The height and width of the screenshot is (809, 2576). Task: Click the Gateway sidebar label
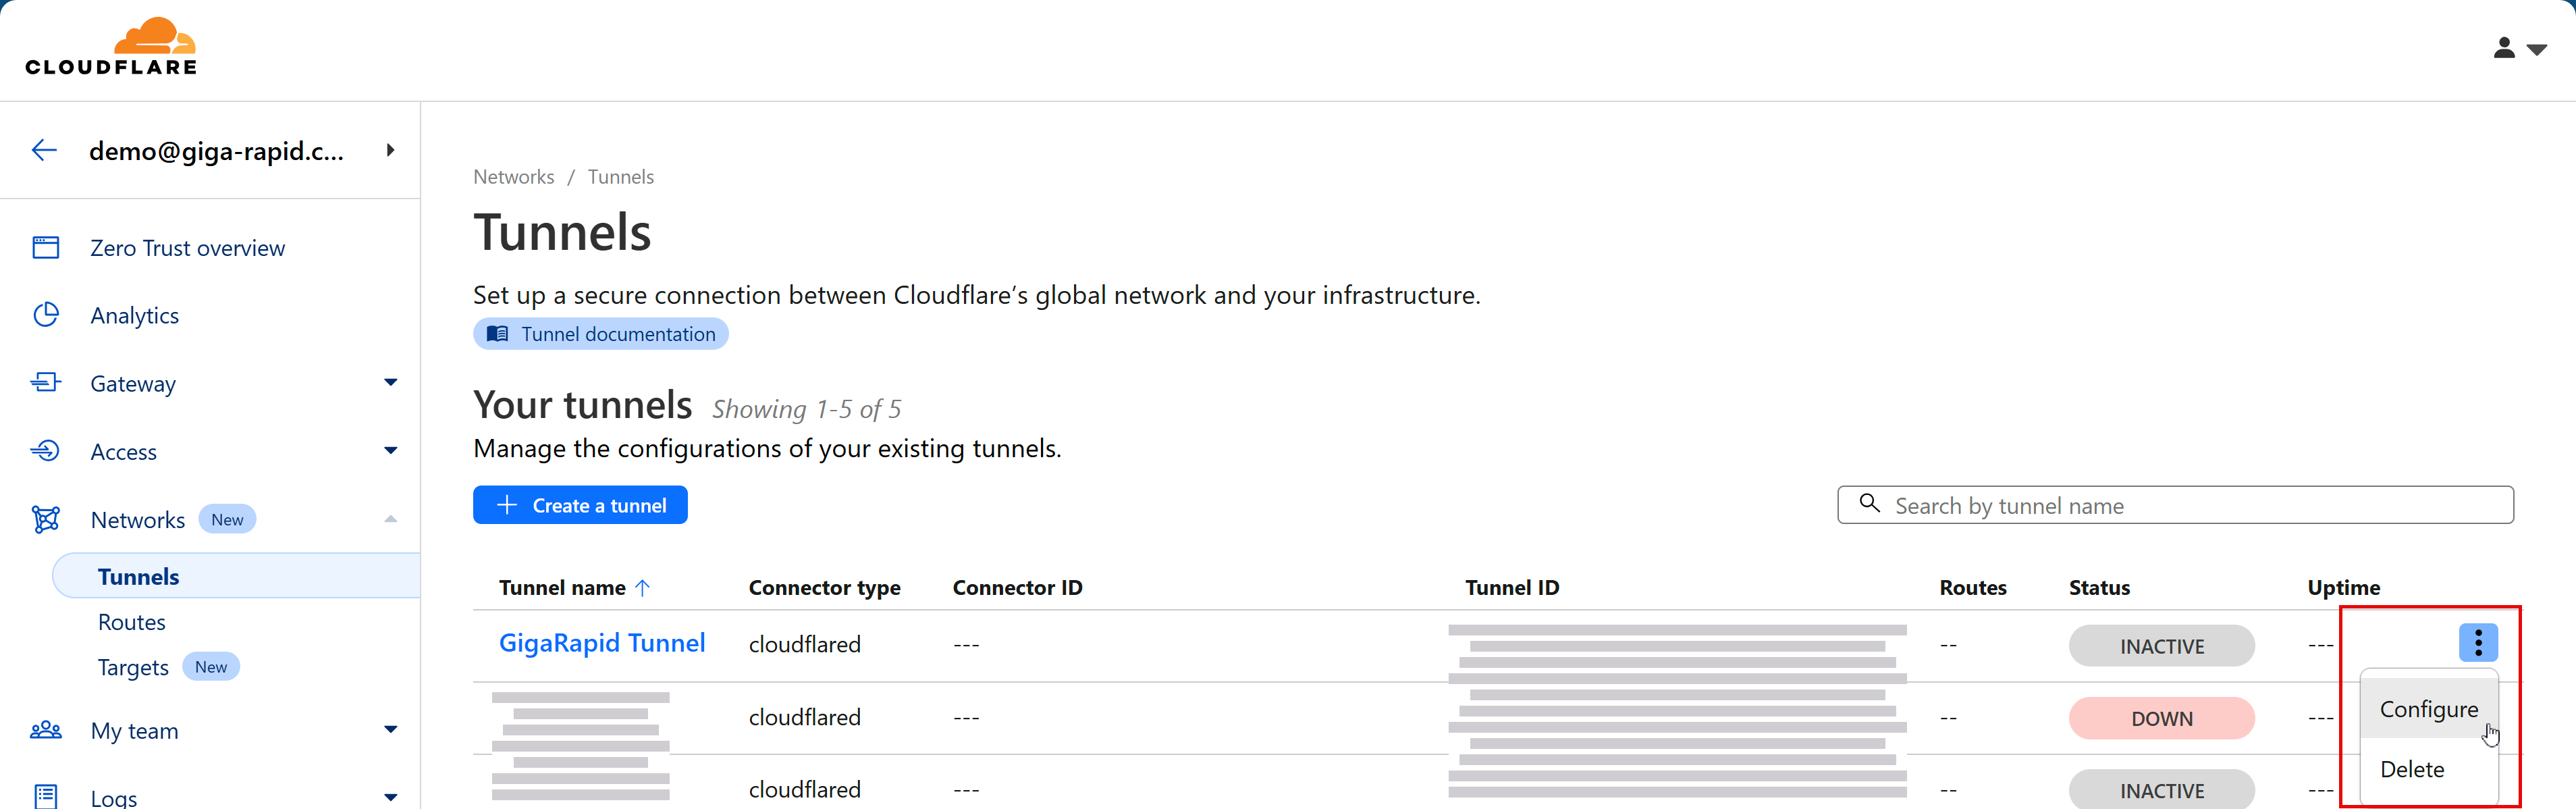coord(133,384)
